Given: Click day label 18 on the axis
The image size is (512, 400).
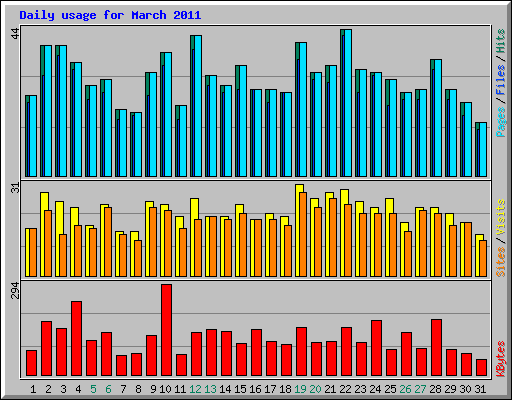Looking at the screenshot, I should (x=285, y=389).
